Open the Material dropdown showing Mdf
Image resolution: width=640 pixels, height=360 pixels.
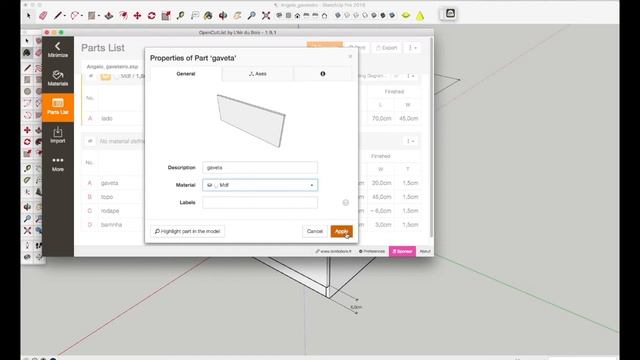260,185
